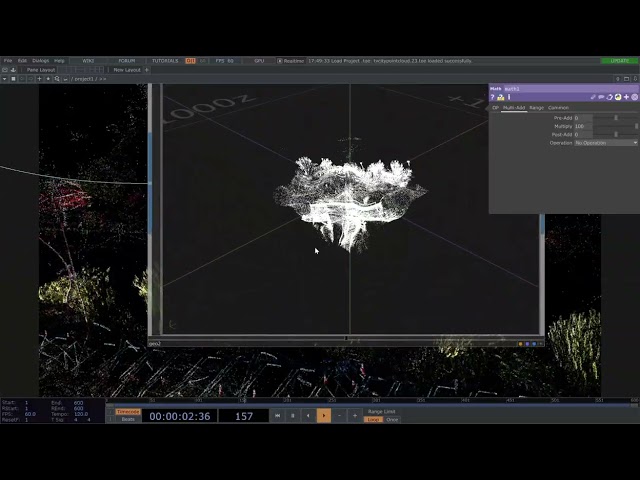Switch to the Range parameter tab
The width and height of the screenshot is (640, 480).
(x=536, y=108)
